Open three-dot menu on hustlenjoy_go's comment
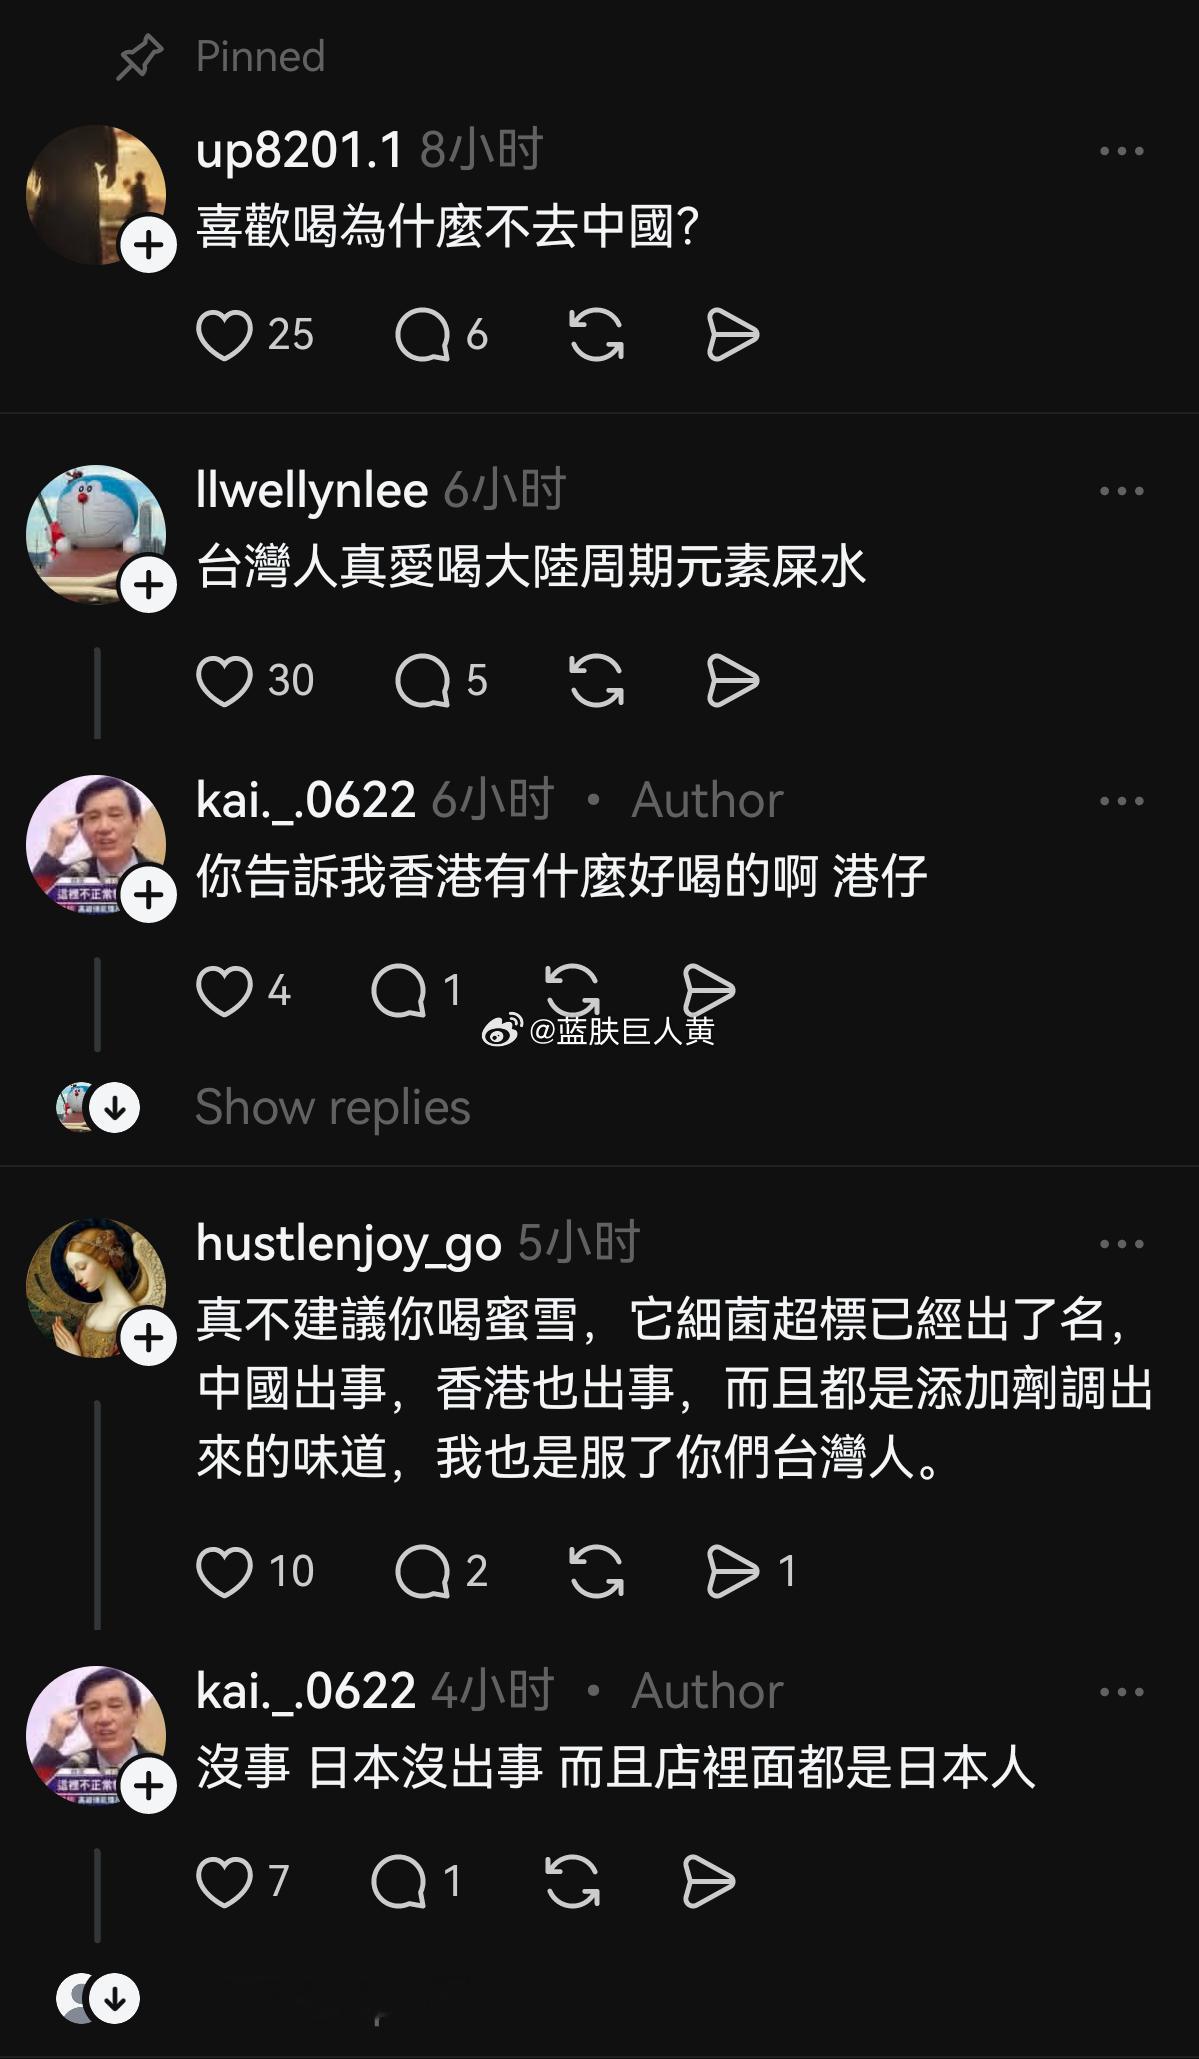The image size is (1199, 2059). point(1121,1244)
